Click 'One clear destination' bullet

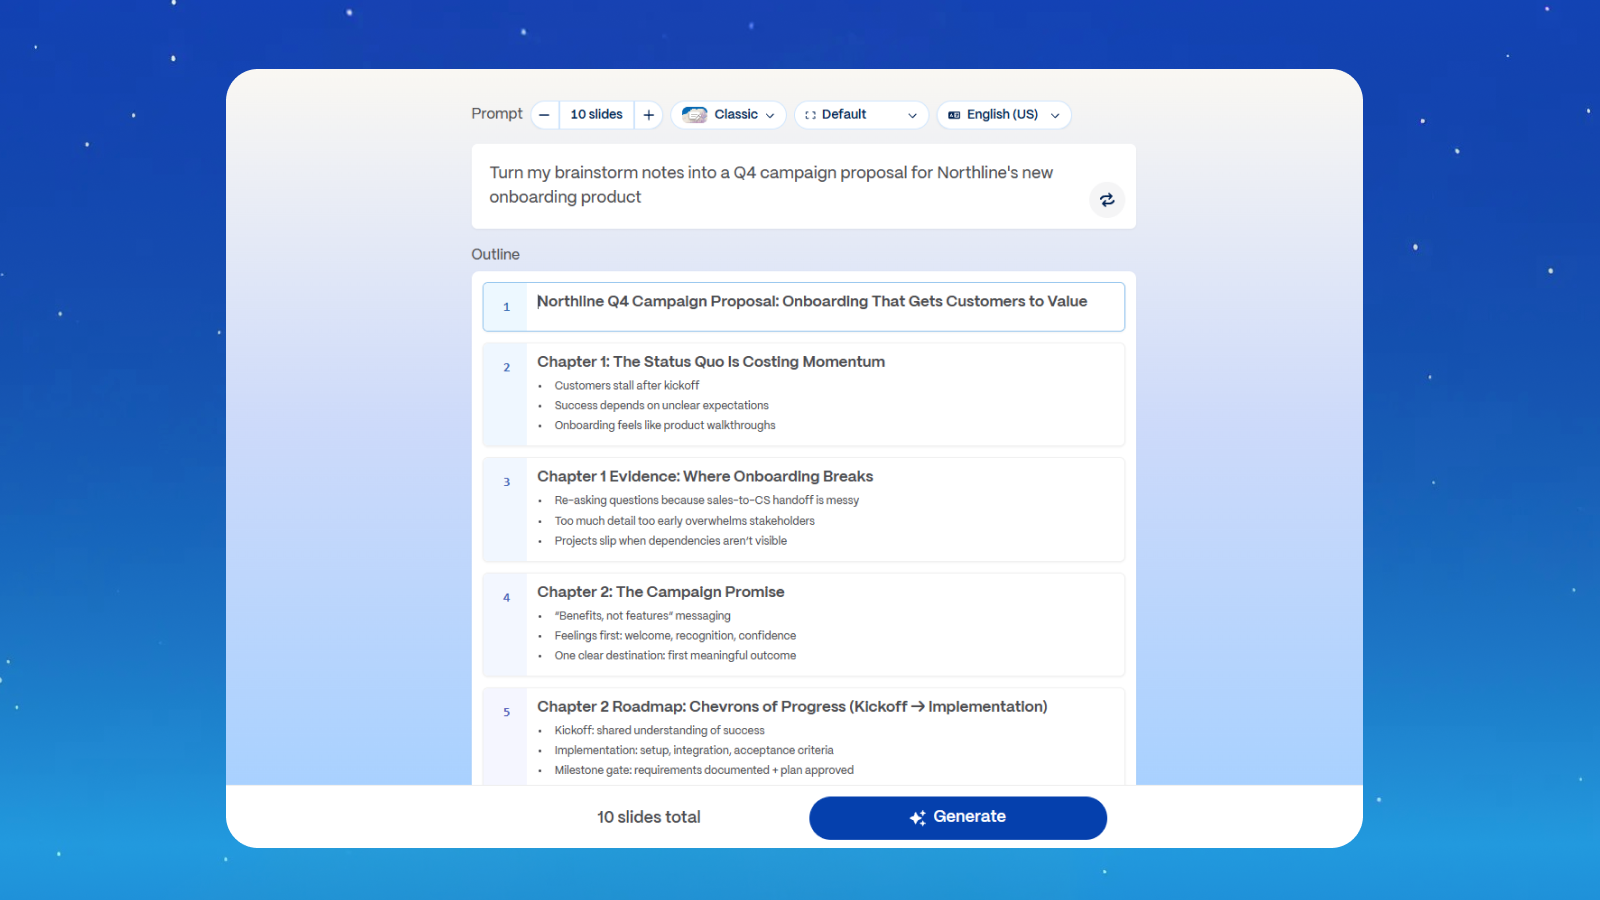point(676,656)
